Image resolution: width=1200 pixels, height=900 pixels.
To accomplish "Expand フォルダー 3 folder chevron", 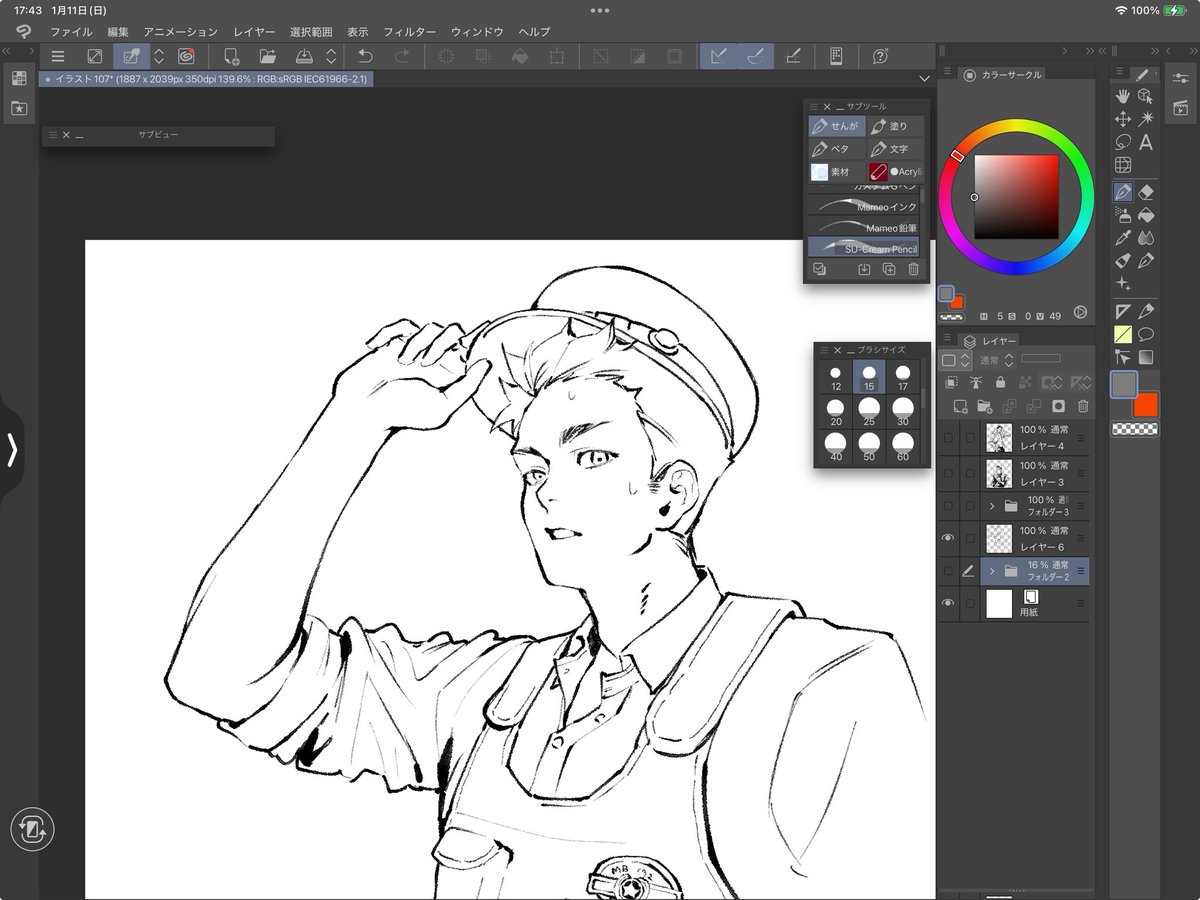I will [x=991, y=505].
